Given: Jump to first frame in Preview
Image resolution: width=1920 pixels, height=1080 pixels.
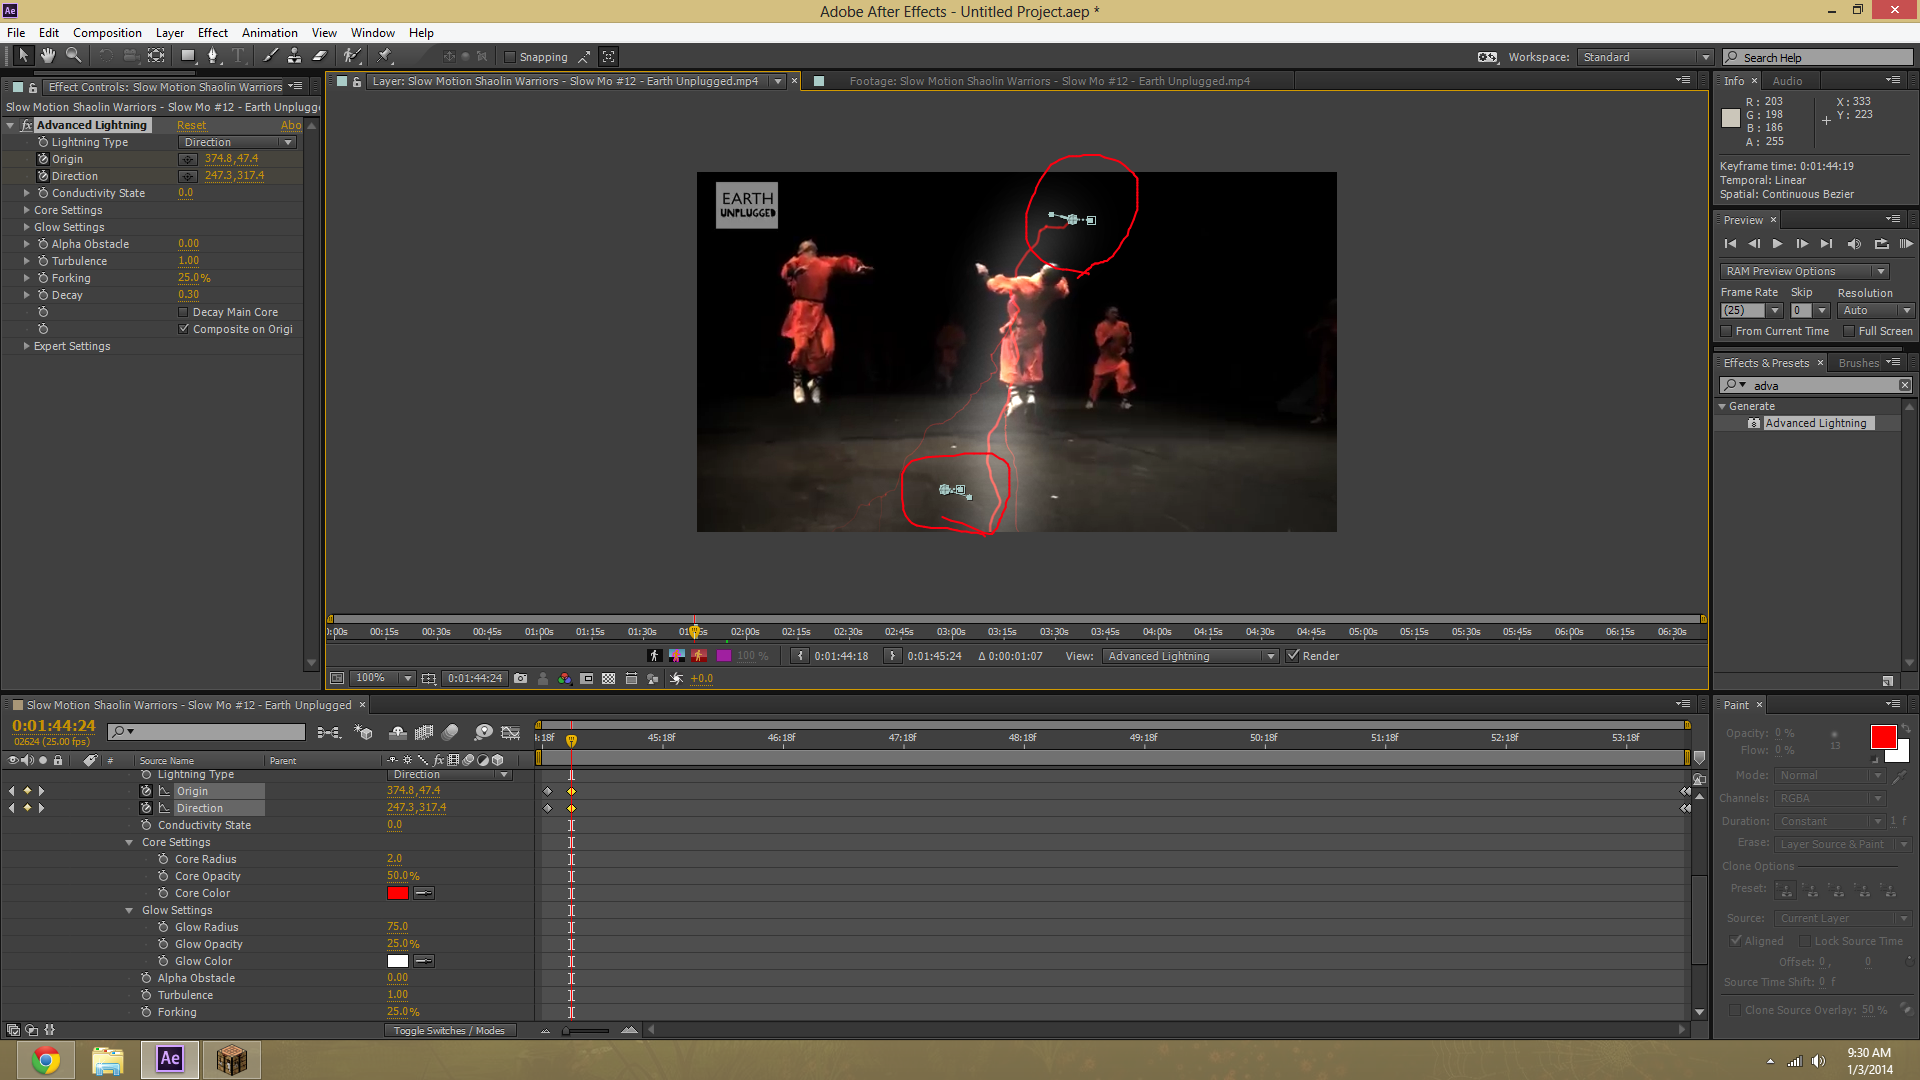Looking at the screenshot, I should pyautogui.click(x=1730, y=244).
